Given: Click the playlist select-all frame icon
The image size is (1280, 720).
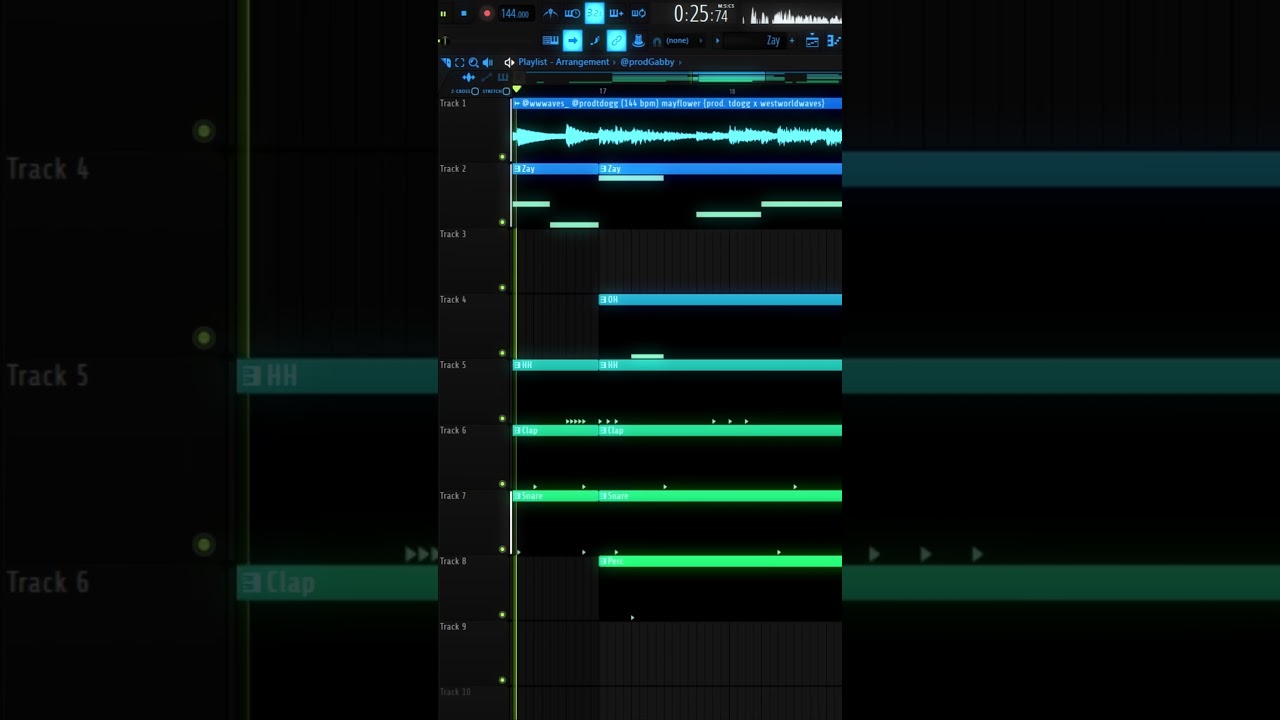Looking at the screenshot, I should pos(460,62).
